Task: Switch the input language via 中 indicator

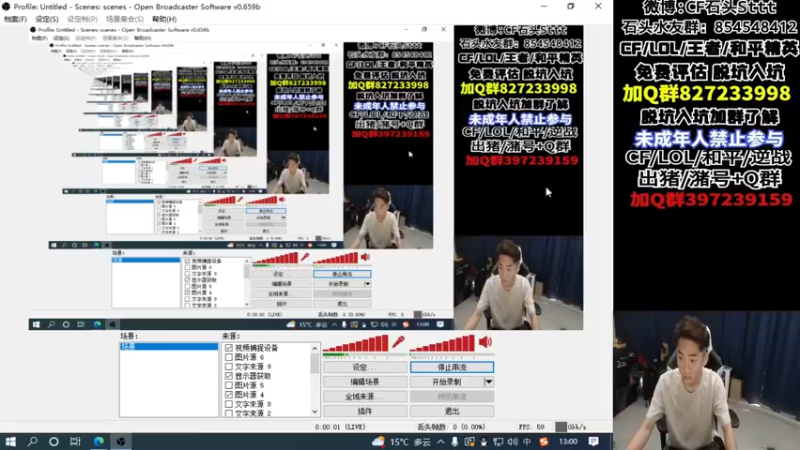Action: (527, 442)
